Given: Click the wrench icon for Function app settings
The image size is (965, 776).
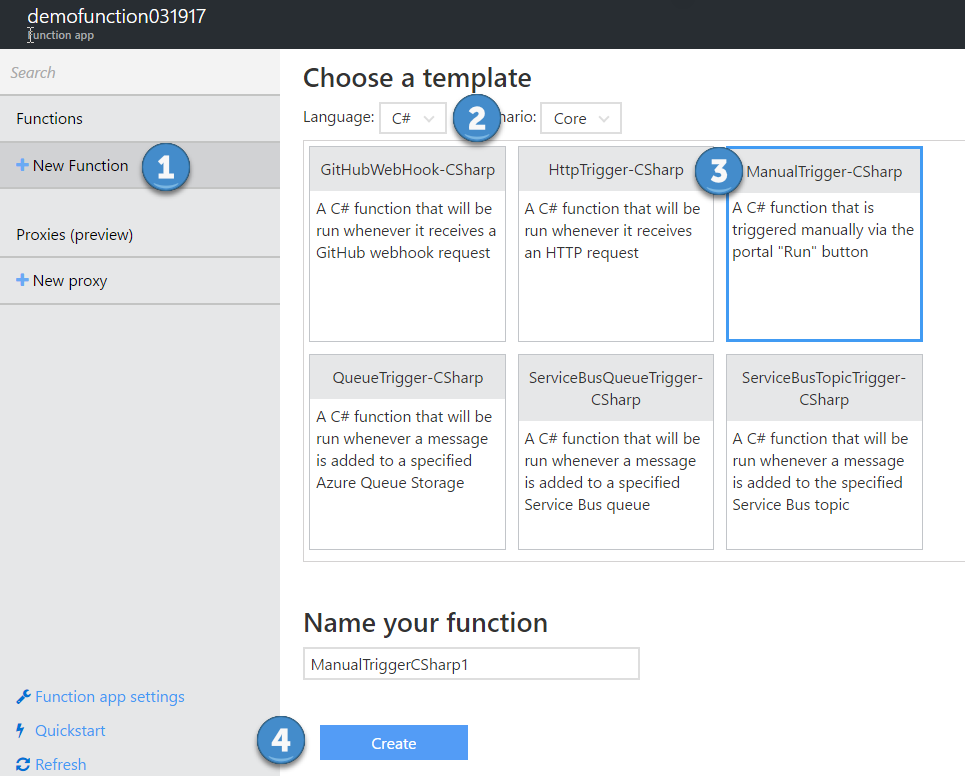Looking at the screenshot, I should point(23,697).
